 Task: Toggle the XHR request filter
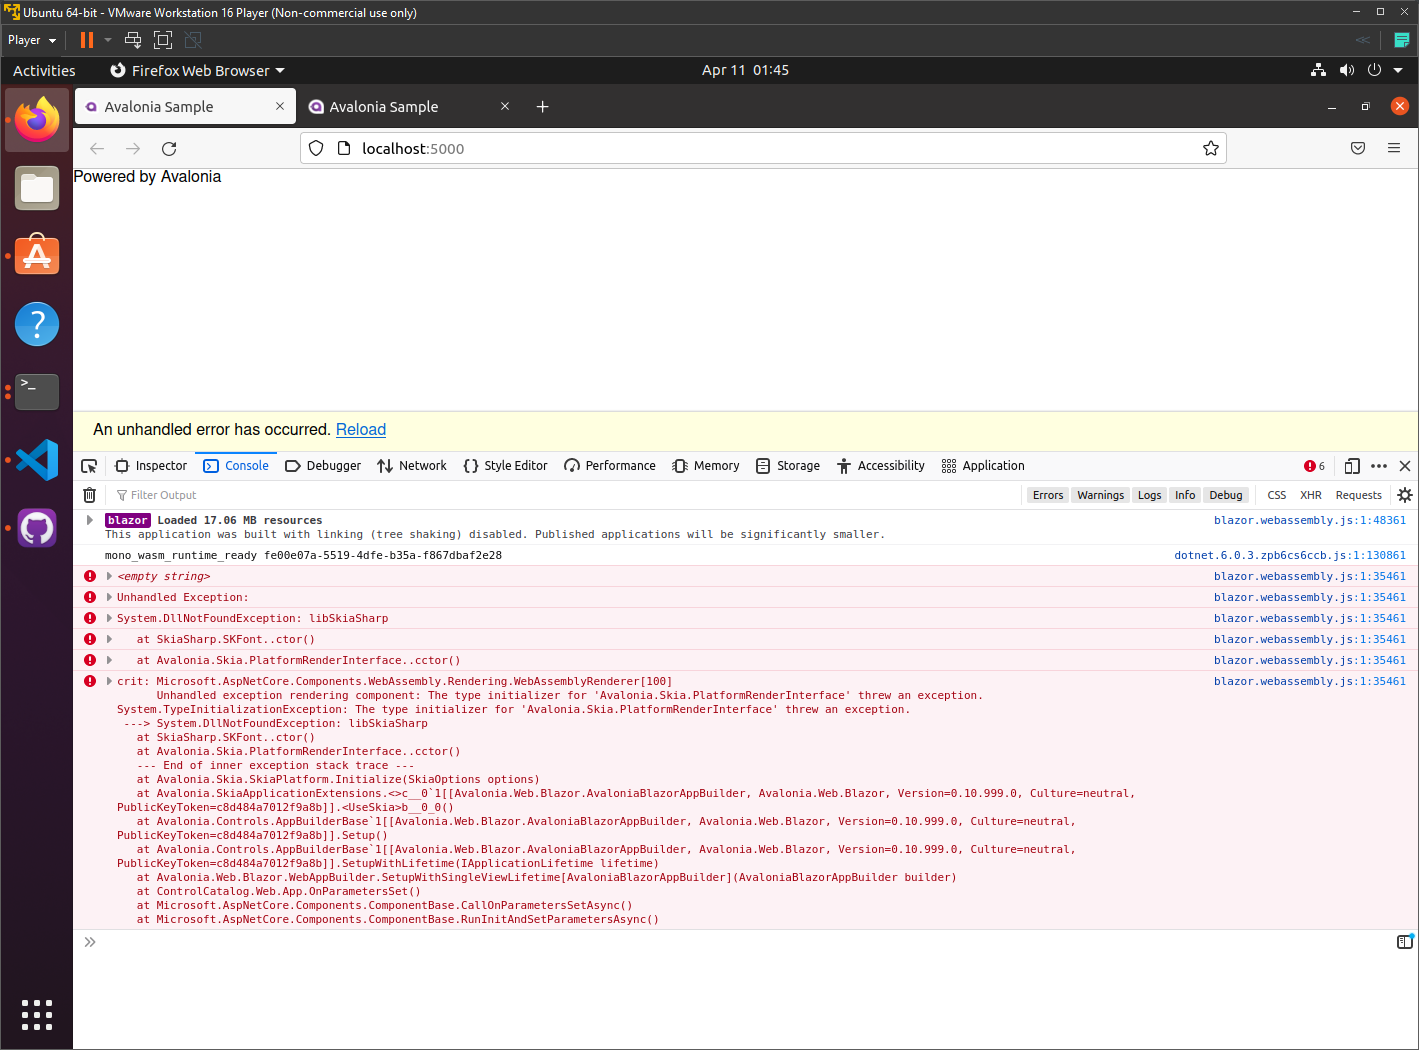(1310, 494)
